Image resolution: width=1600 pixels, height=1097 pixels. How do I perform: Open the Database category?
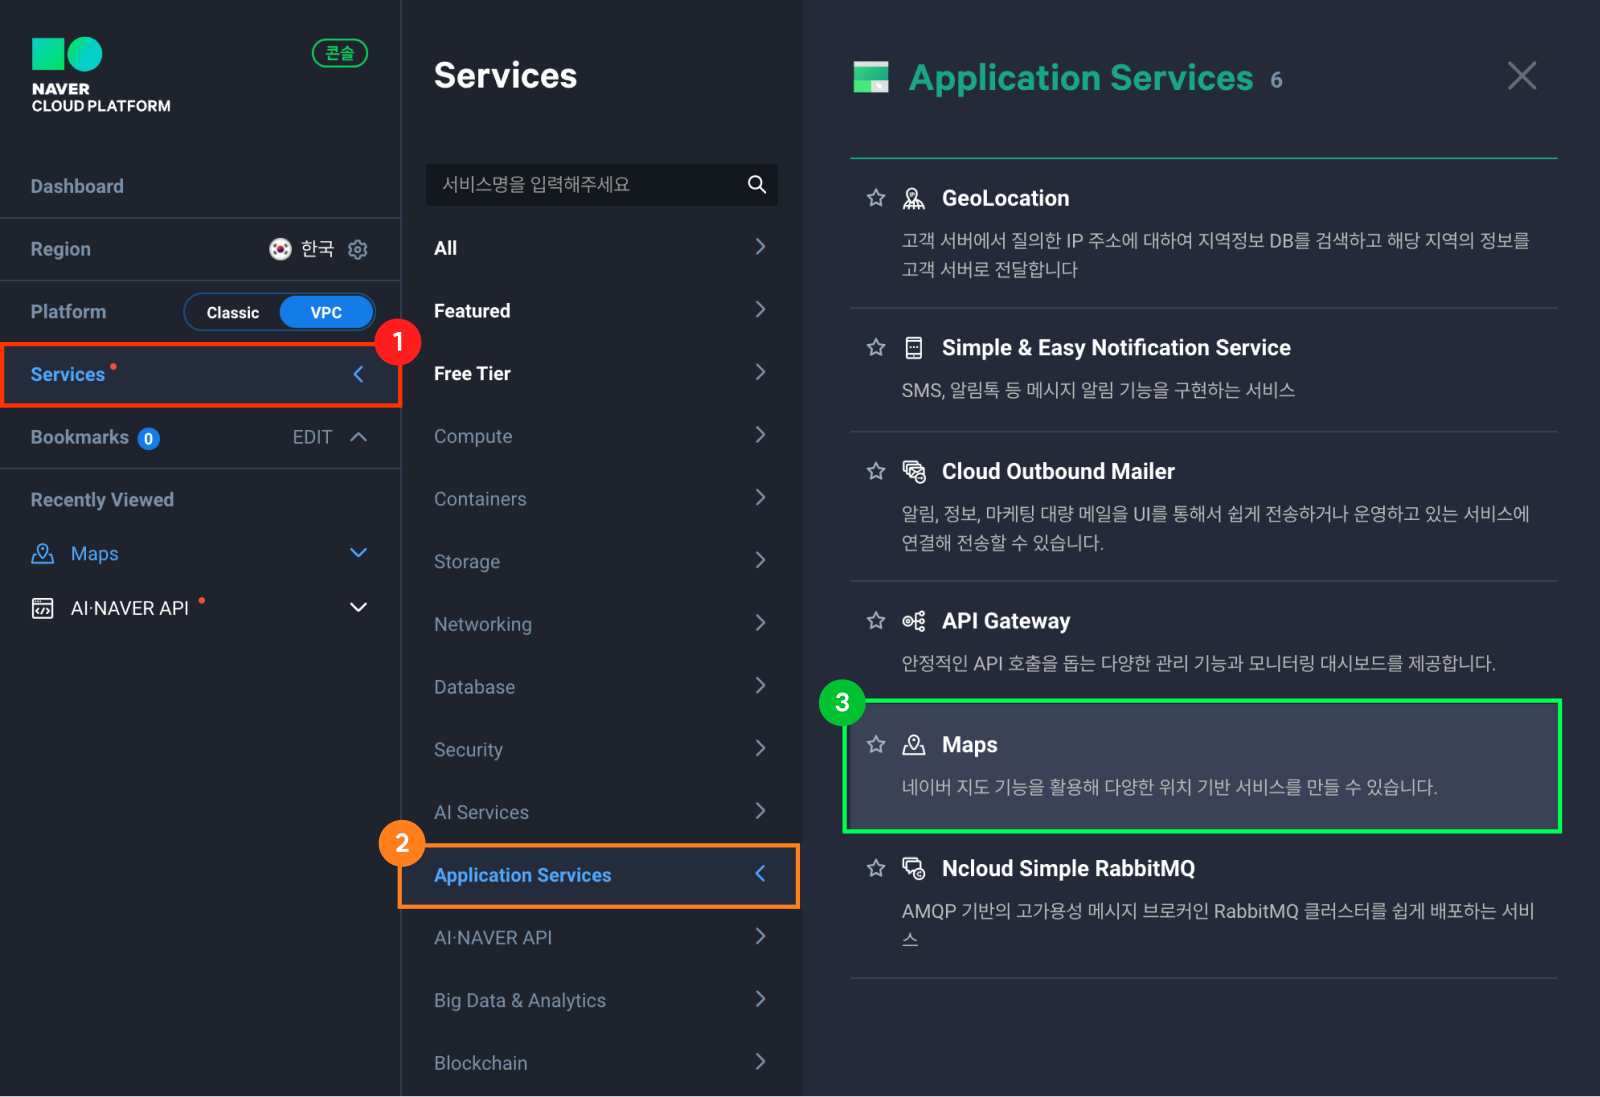pyautogui.click(x=600, y=687)
